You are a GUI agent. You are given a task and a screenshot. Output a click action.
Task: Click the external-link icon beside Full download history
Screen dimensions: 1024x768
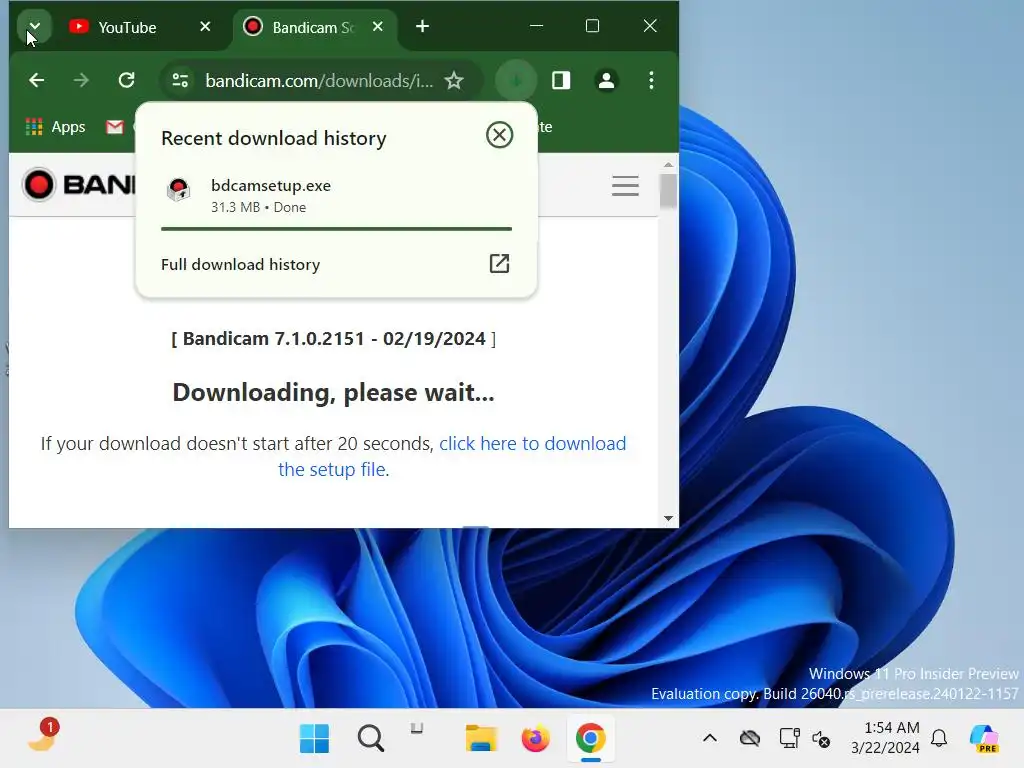click(x=500, y=263)
